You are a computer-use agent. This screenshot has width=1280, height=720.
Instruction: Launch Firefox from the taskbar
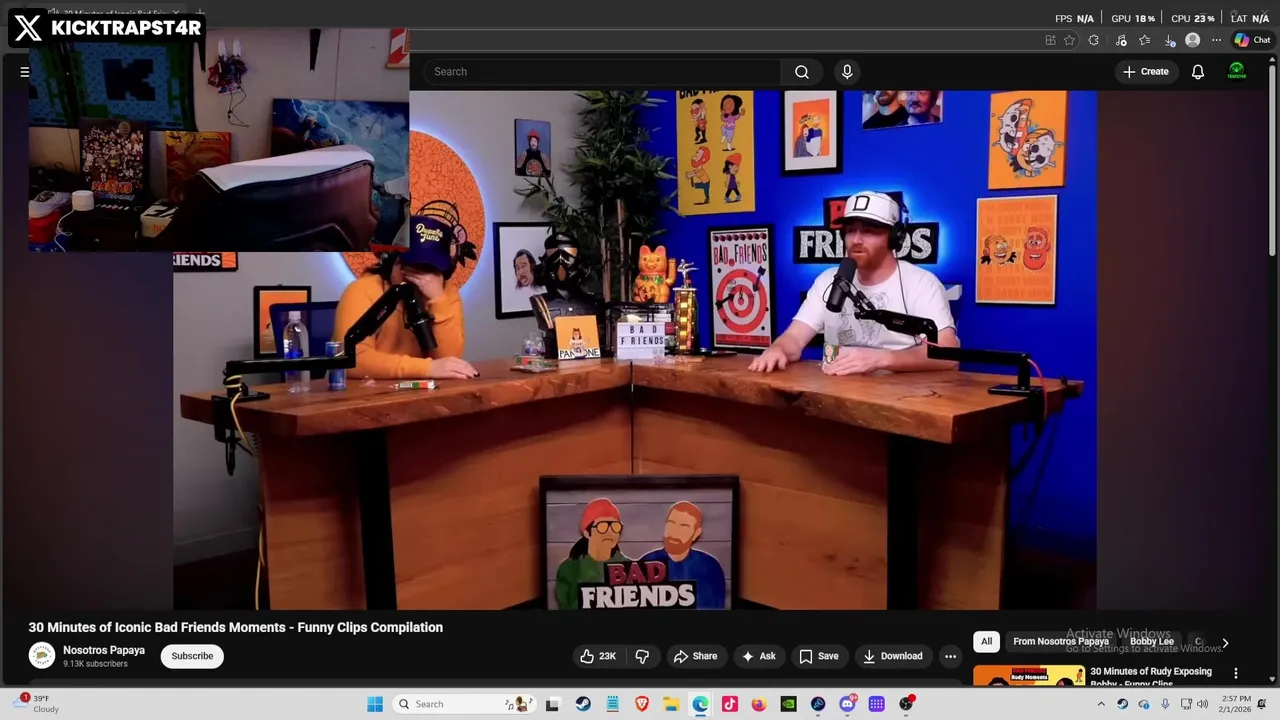(x=759, y=704)
